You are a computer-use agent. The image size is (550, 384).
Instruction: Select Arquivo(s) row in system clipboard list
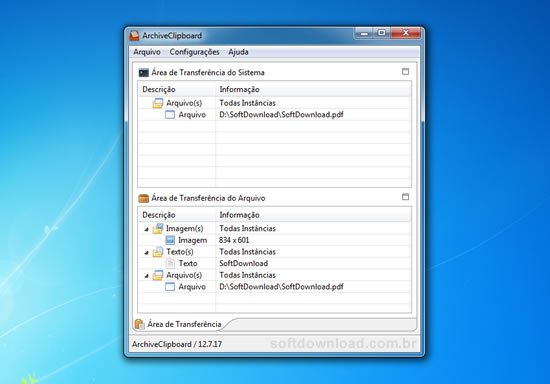click(274, 103)
